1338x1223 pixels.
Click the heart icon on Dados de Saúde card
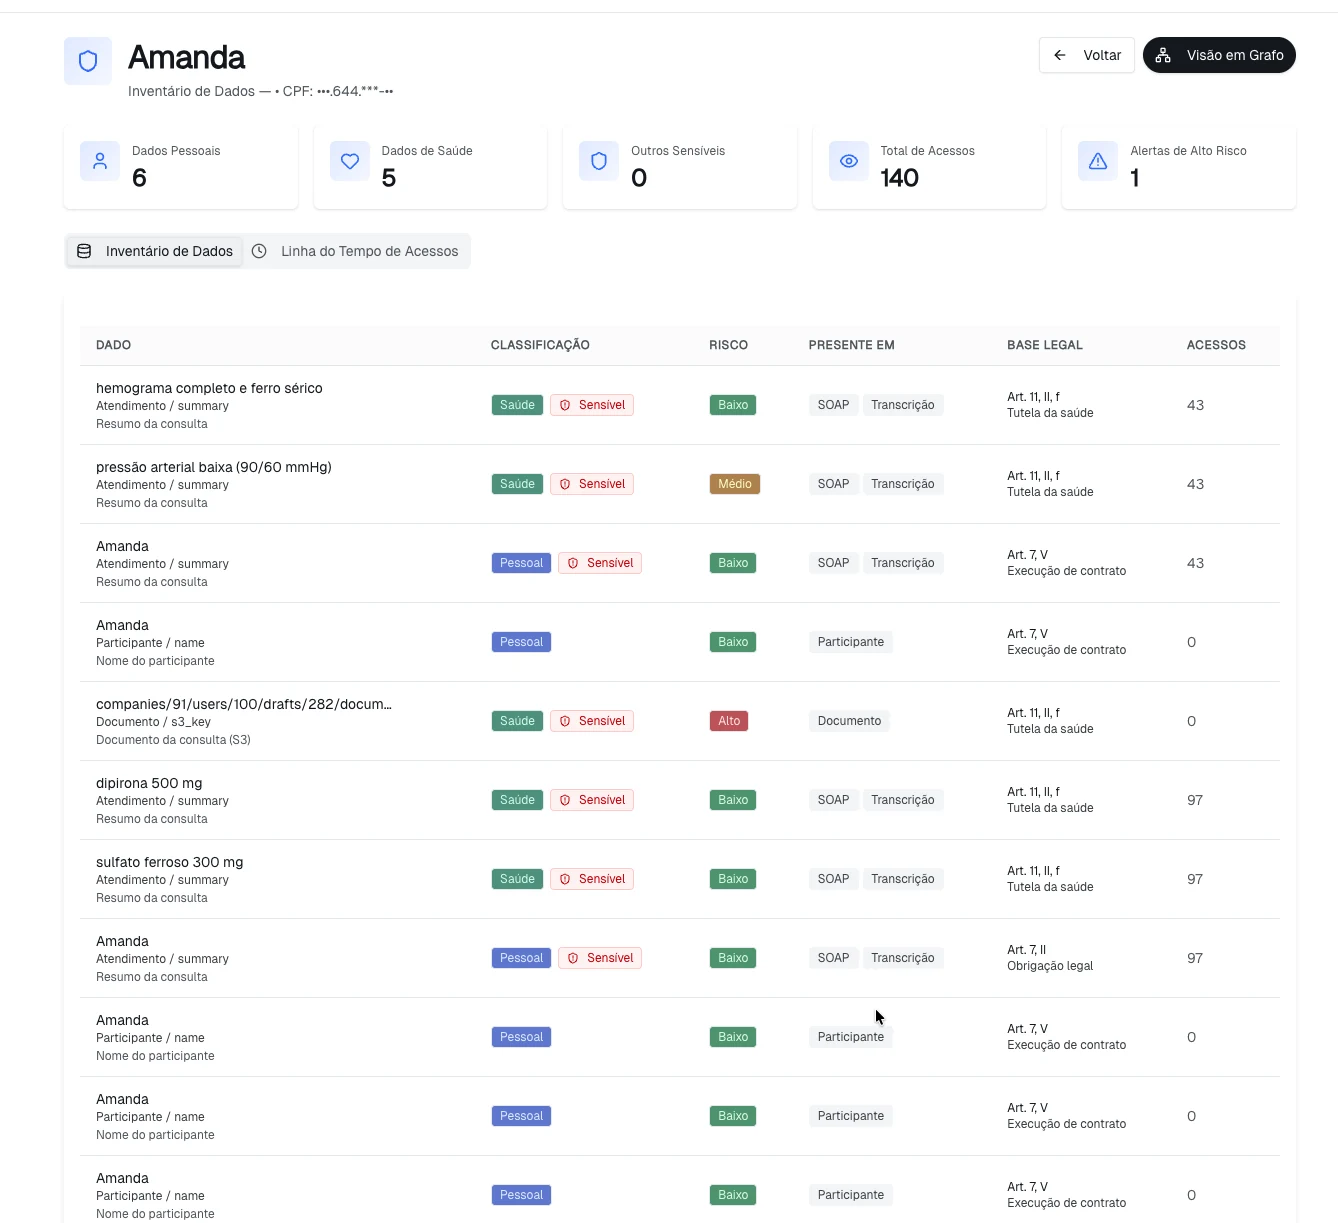(350, 161)
